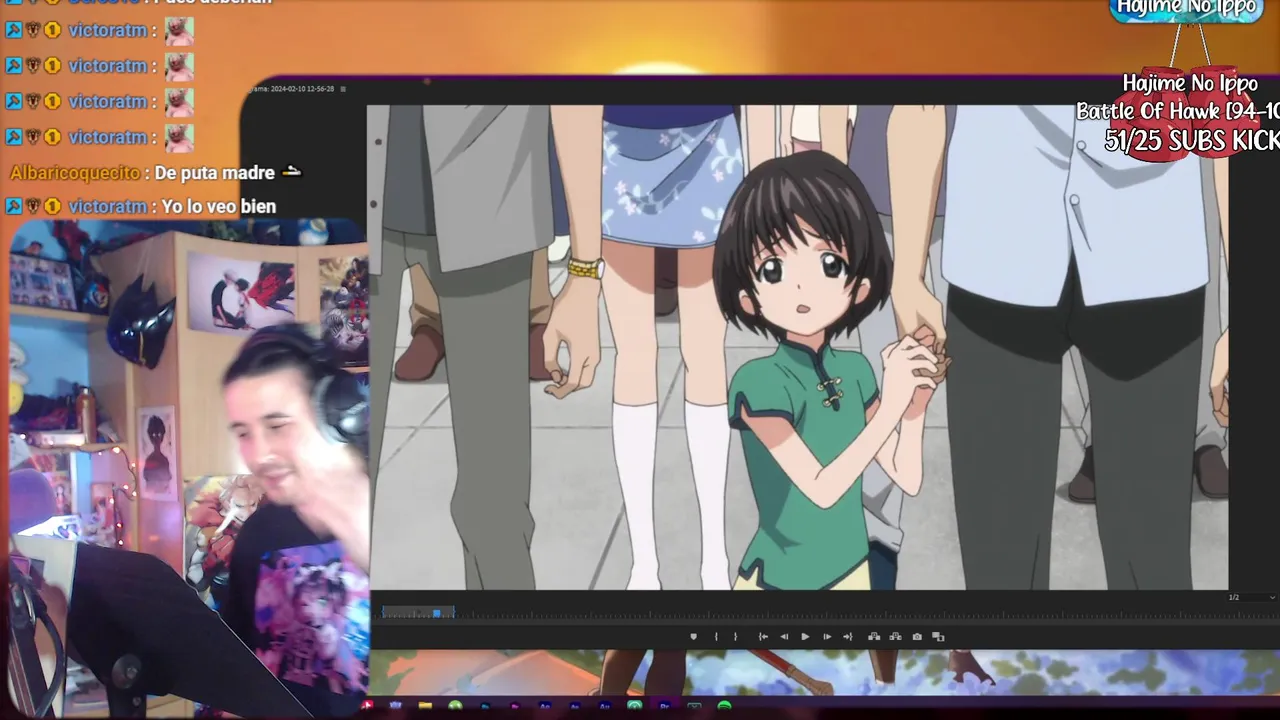Click the 'Hajime No Ippo' hanging sign text
1280x720 pixels.
pos(1189,84)
